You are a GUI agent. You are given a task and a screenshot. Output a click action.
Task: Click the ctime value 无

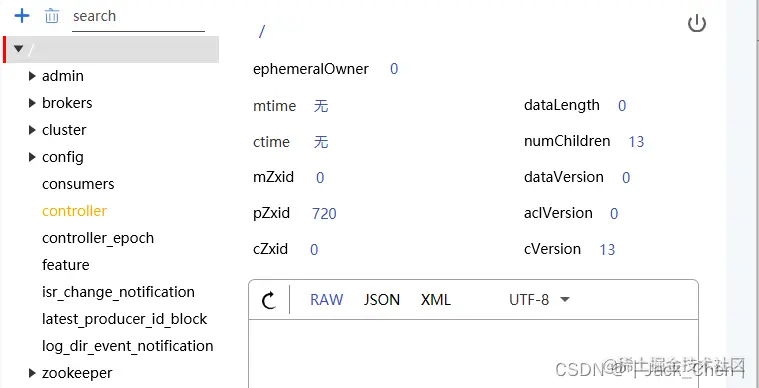point(321,142)
